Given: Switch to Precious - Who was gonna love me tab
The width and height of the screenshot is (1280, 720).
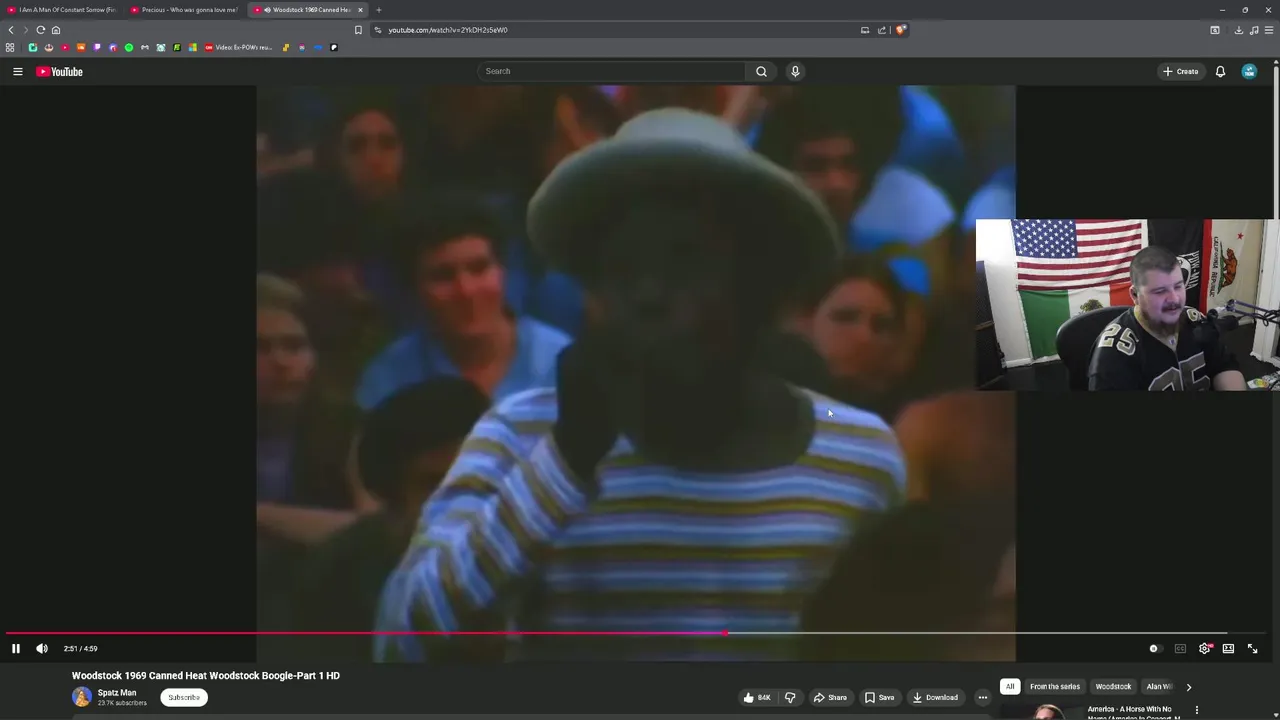Looking at the screenshot, I should 185,10.
